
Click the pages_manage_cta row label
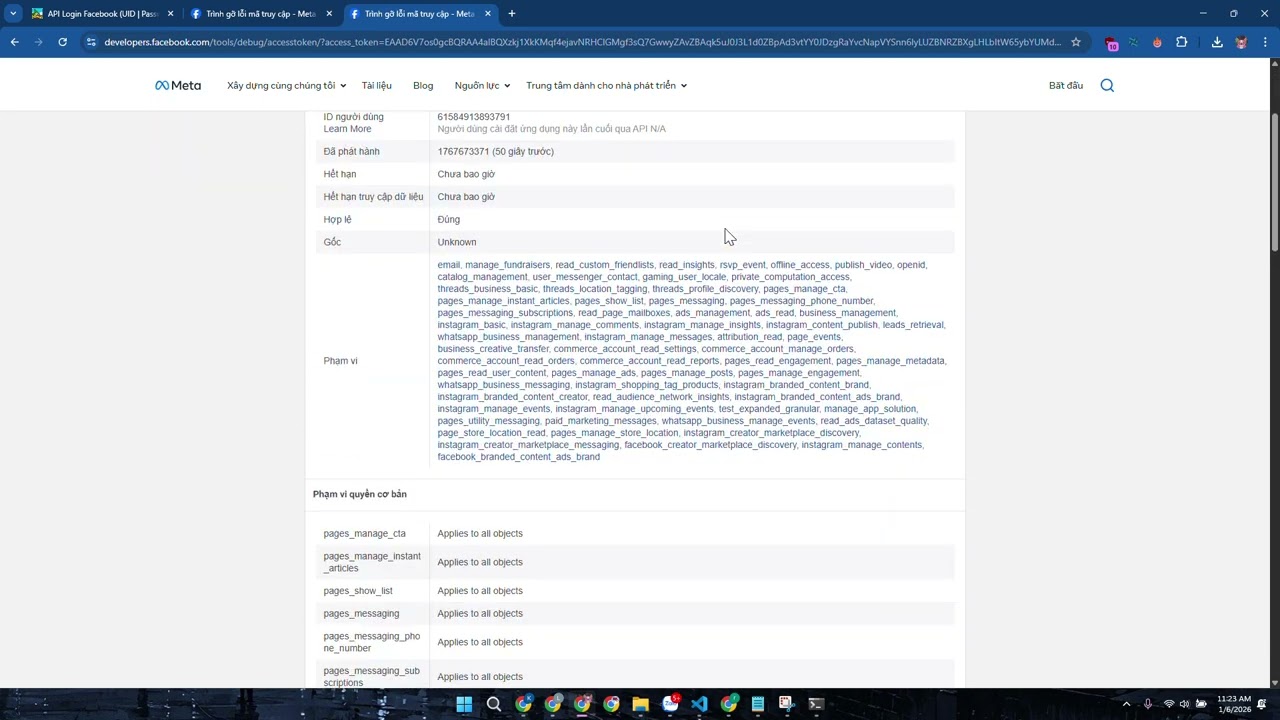pos(364,534)
